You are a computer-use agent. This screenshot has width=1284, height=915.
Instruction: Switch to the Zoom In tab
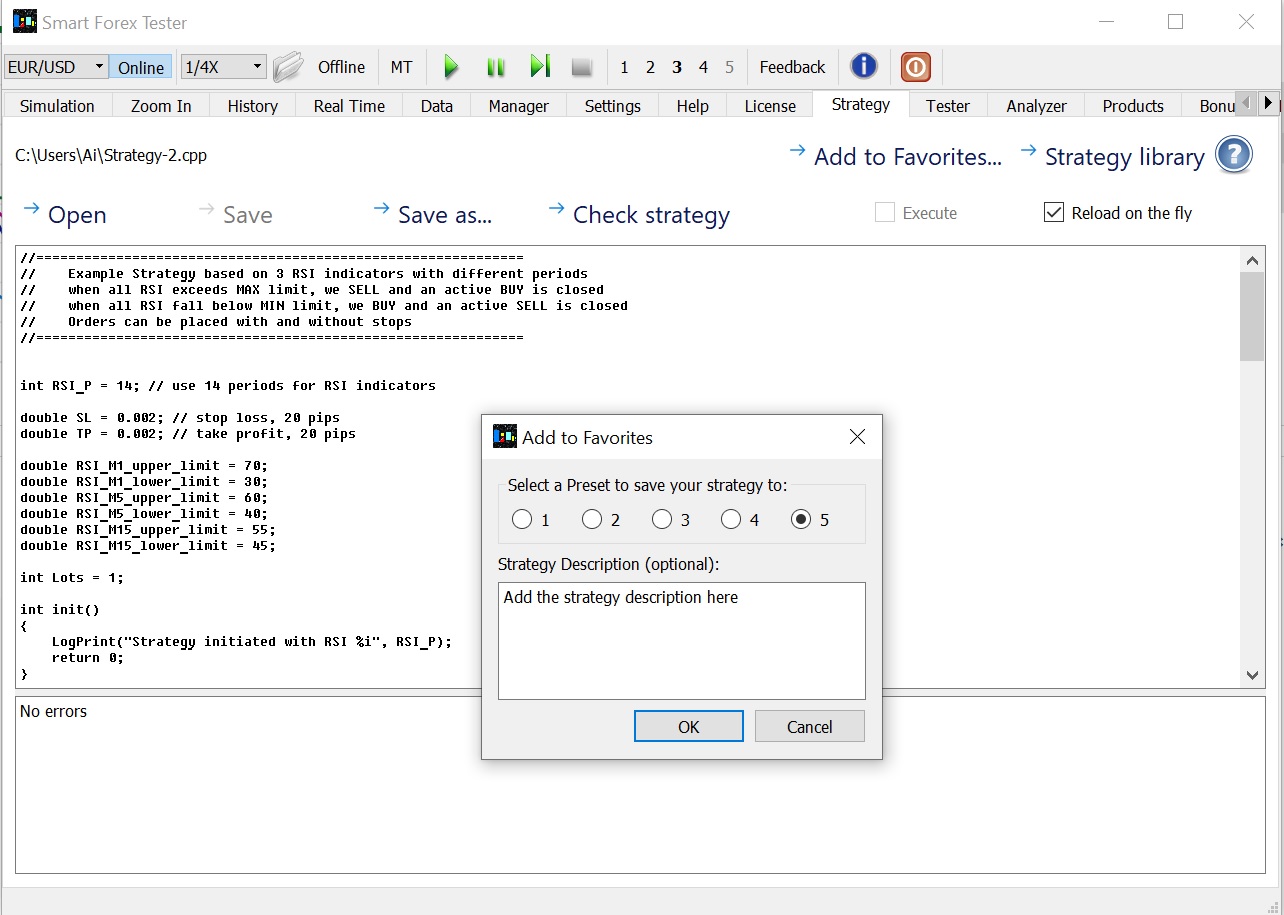(161, 106)
